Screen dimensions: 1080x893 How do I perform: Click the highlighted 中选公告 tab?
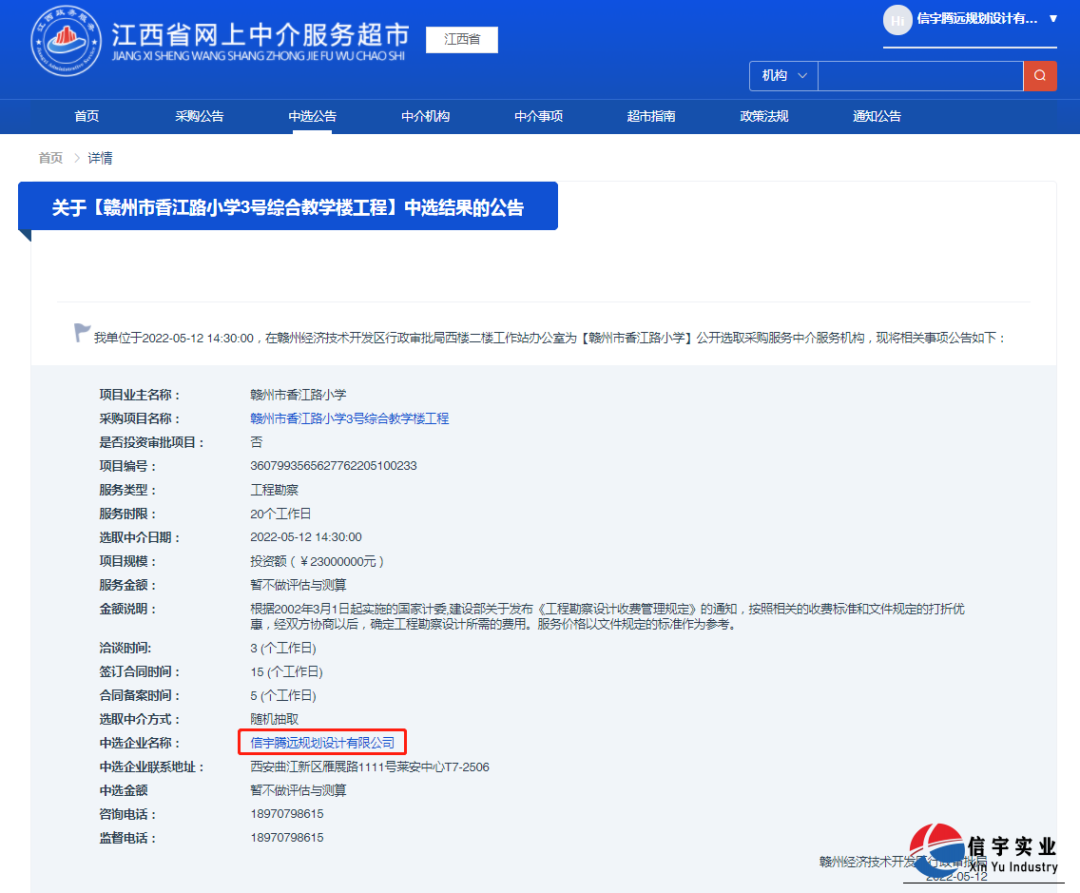[x=311, y=116]
